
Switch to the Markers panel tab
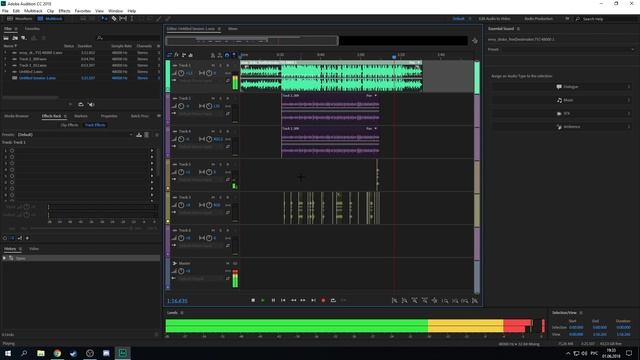81,116
